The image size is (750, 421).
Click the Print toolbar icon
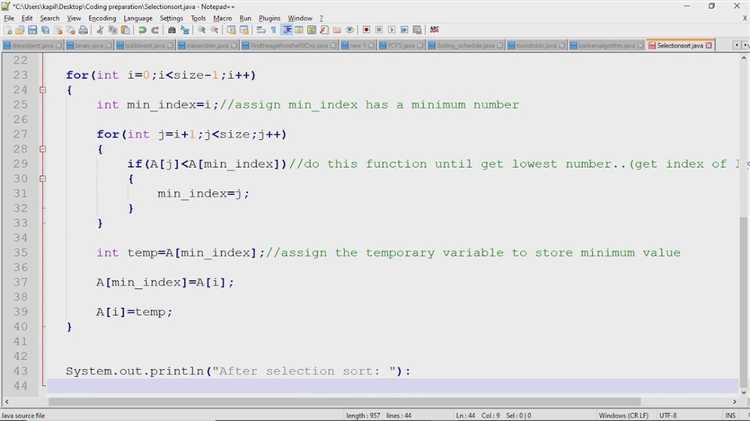(x=83, y=30)
